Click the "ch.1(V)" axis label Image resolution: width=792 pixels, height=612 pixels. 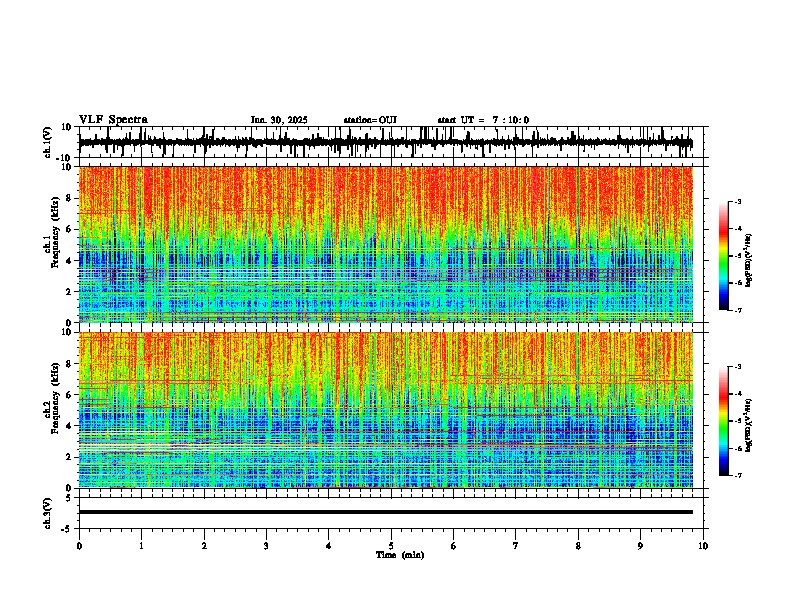(48, 142)
